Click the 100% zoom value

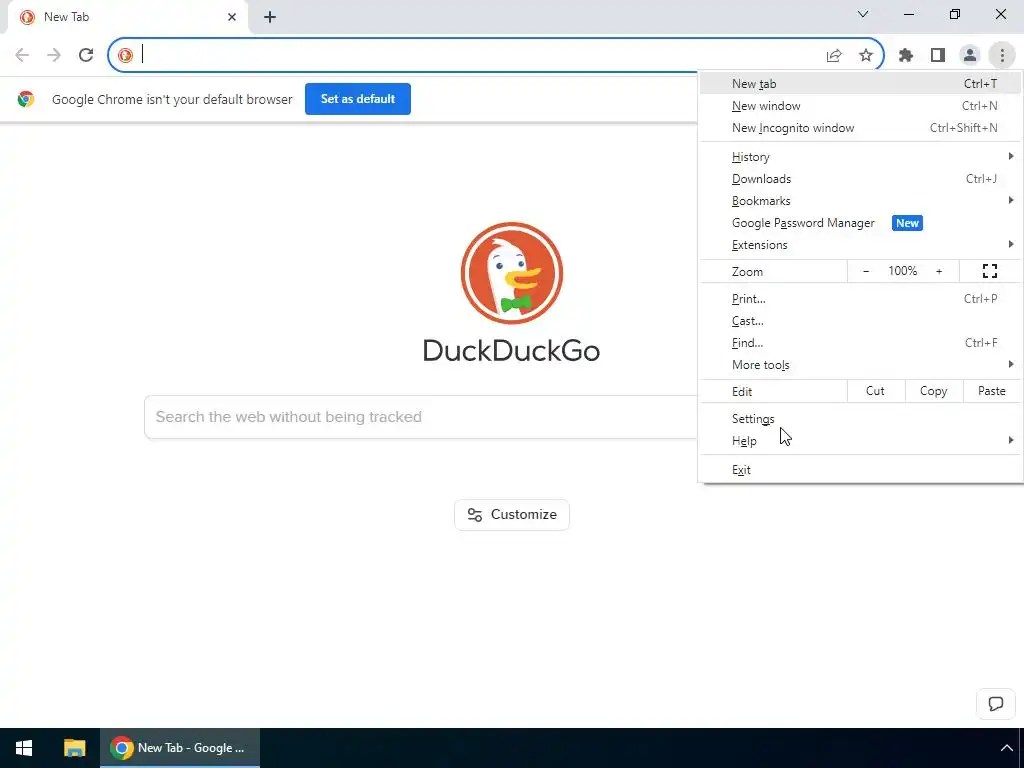point(903,271)
